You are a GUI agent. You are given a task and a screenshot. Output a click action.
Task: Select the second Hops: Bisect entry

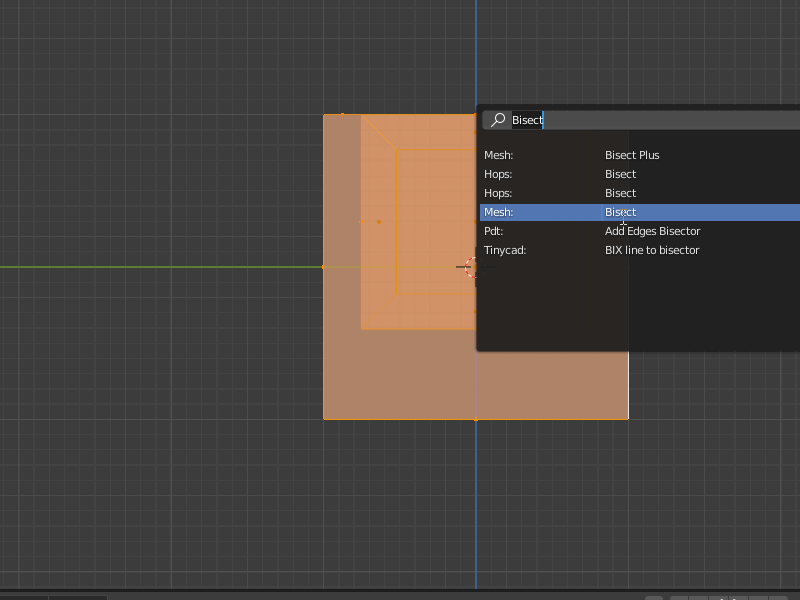tap(620, 193)
